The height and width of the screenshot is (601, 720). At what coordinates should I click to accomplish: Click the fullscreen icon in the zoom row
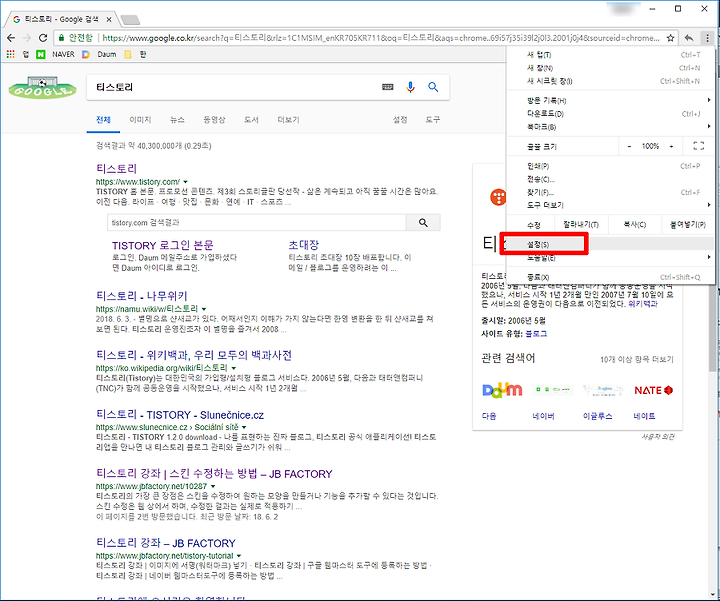click(x=698, y=146)
